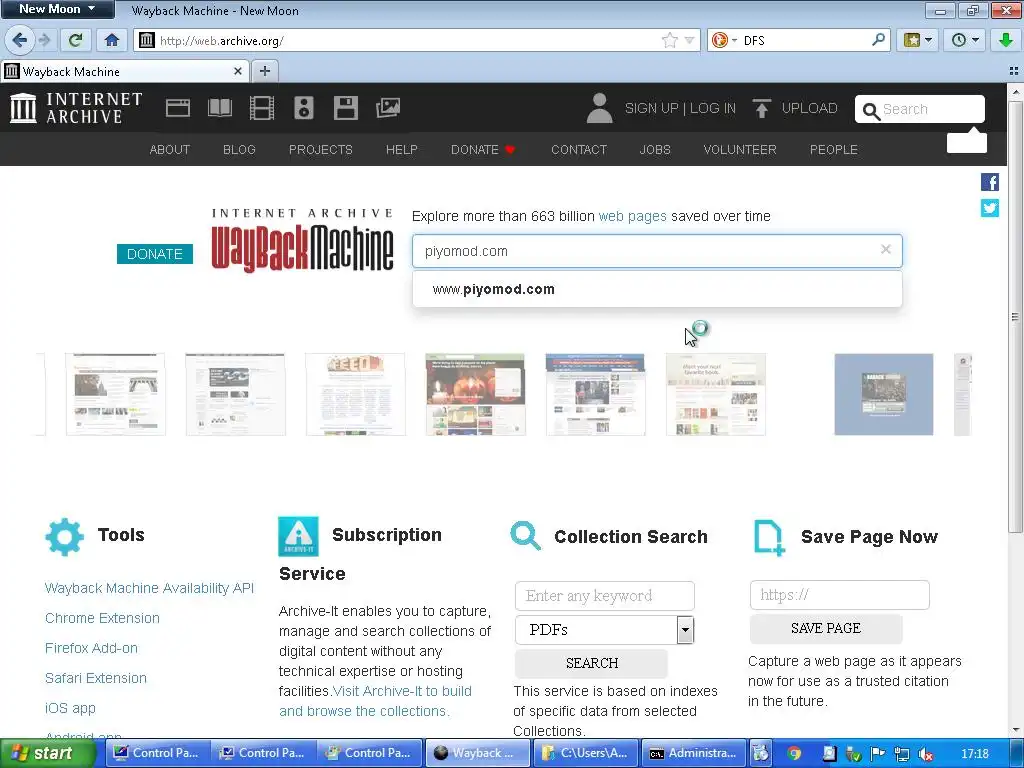The image size is (1024, 768).
Task: Click the teal DONATE button
Action: (155, 254)
